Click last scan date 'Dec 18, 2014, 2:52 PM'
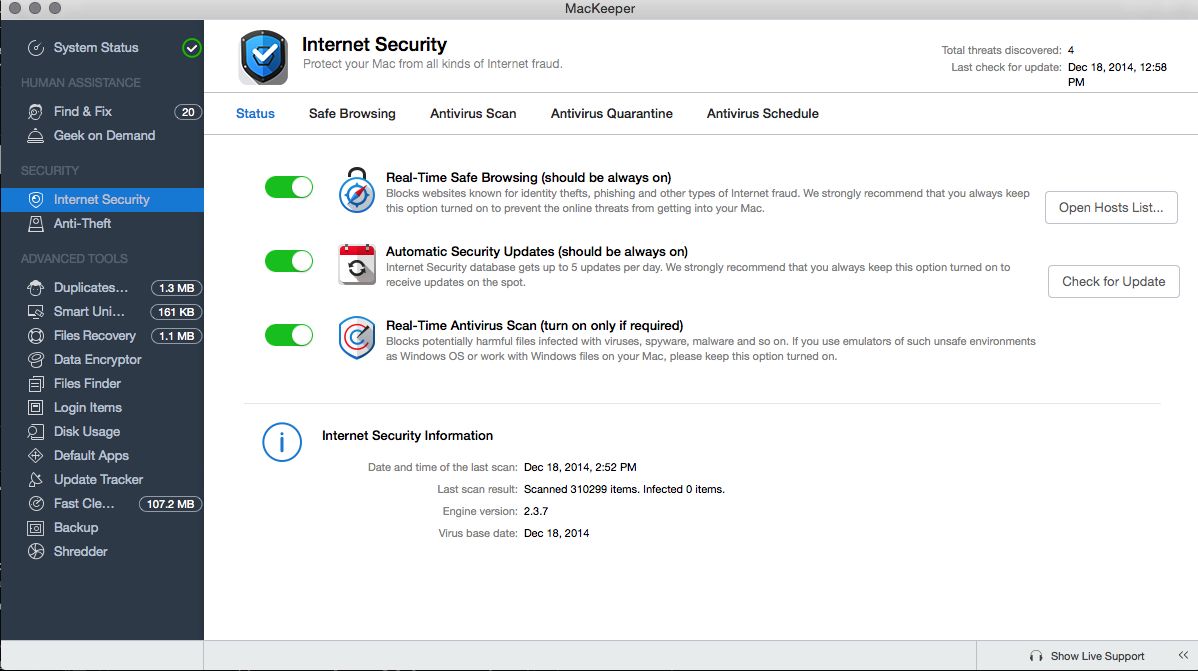This screenshot has height=671, width=1198. [x=580, y=467]
